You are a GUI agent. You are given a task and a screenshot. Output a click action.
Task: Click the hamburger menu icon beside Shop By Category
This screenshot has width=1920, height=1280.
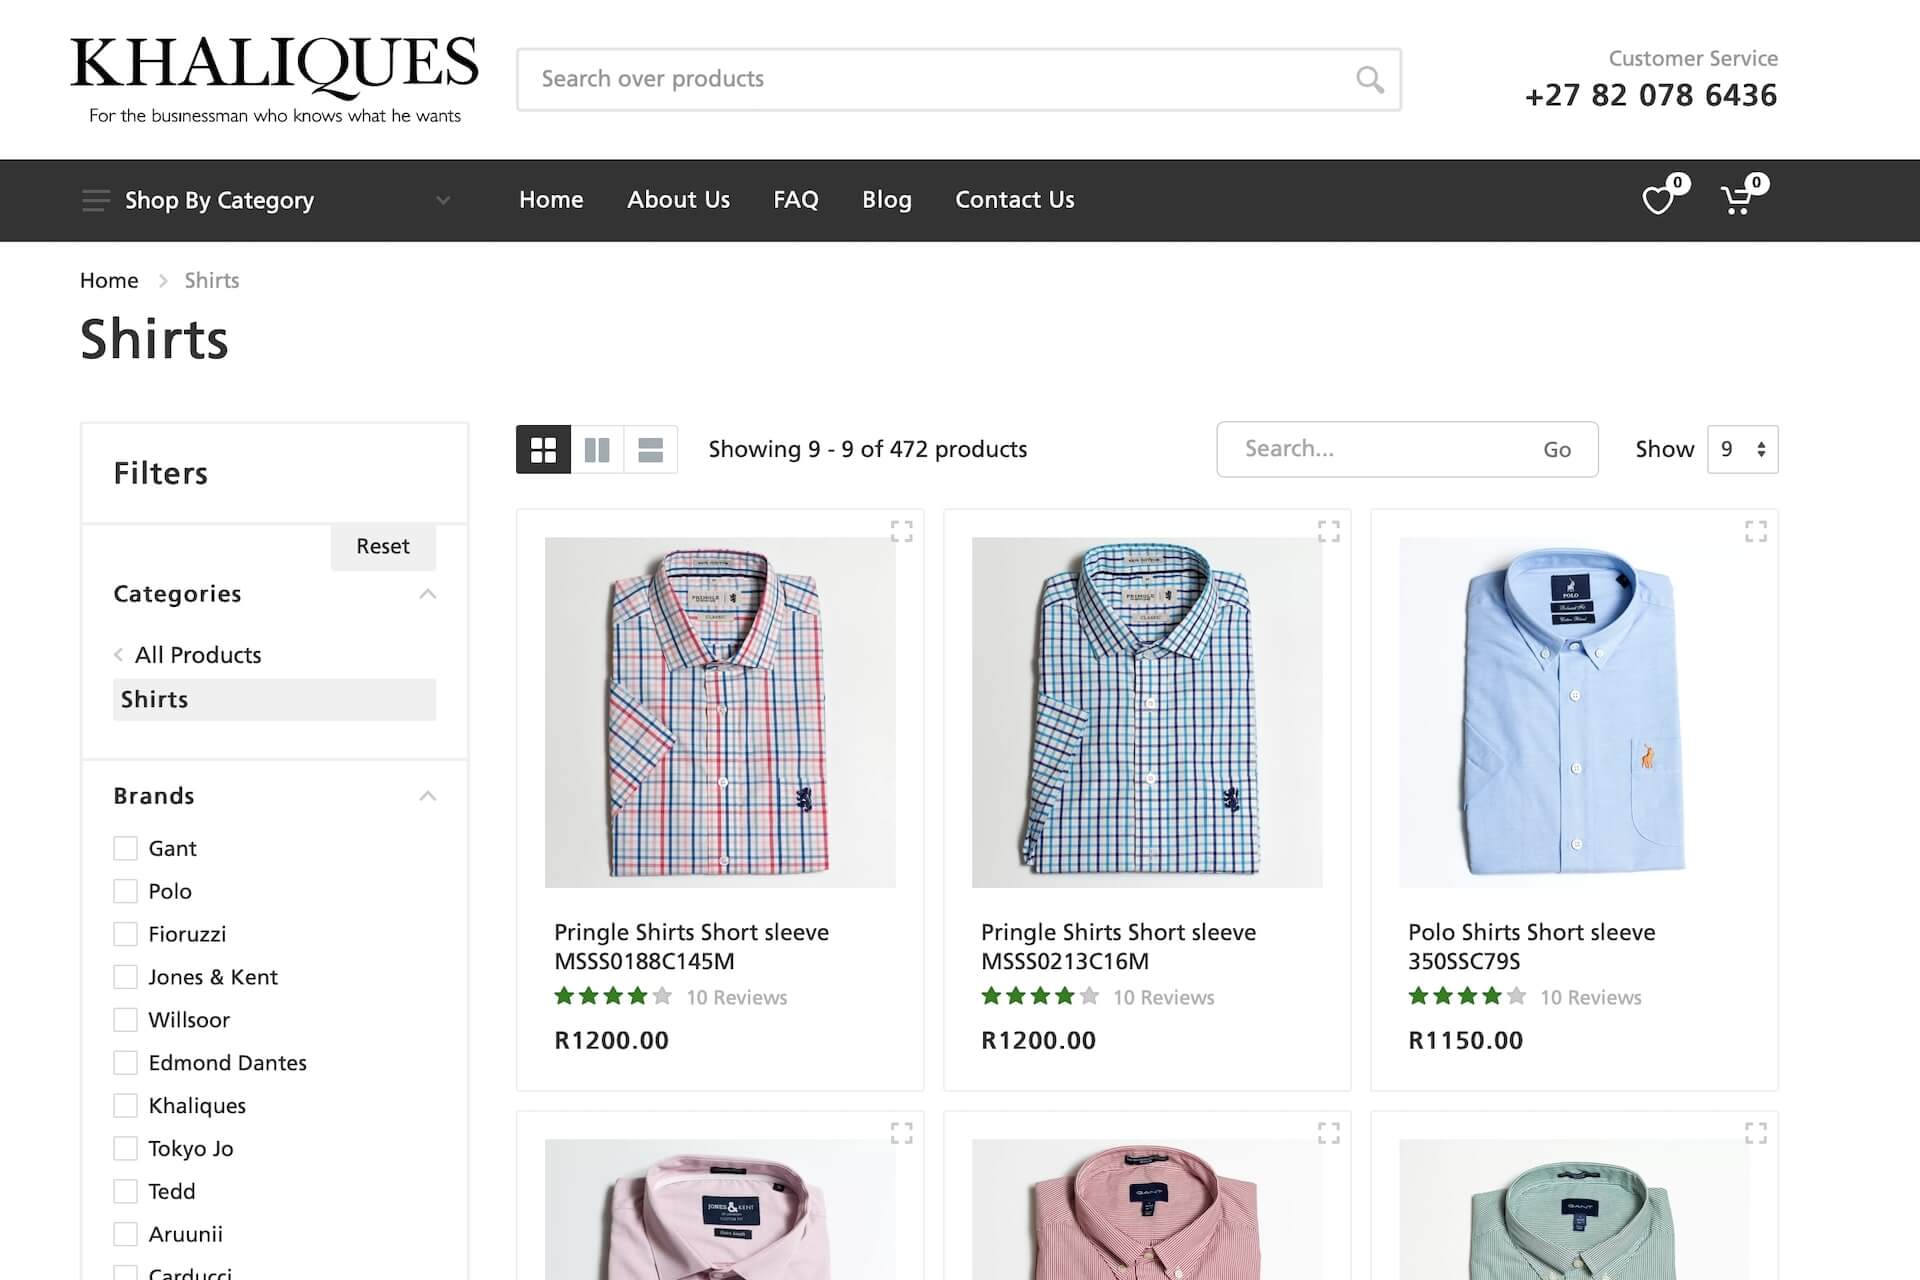(x=96, y=200)
